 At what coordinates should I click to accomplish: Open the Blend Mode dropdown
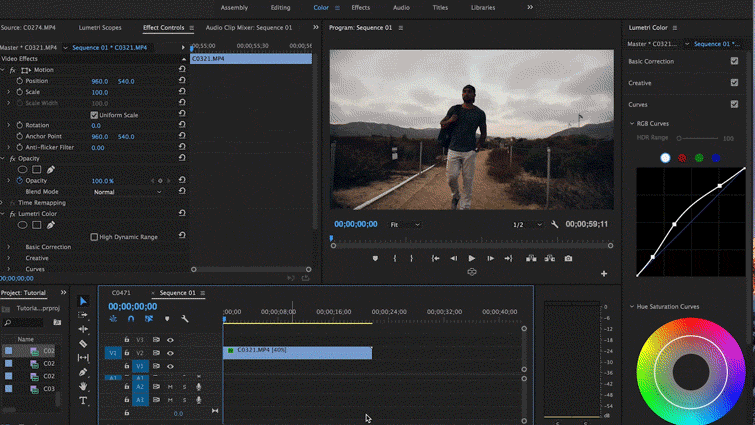[127, 192]
